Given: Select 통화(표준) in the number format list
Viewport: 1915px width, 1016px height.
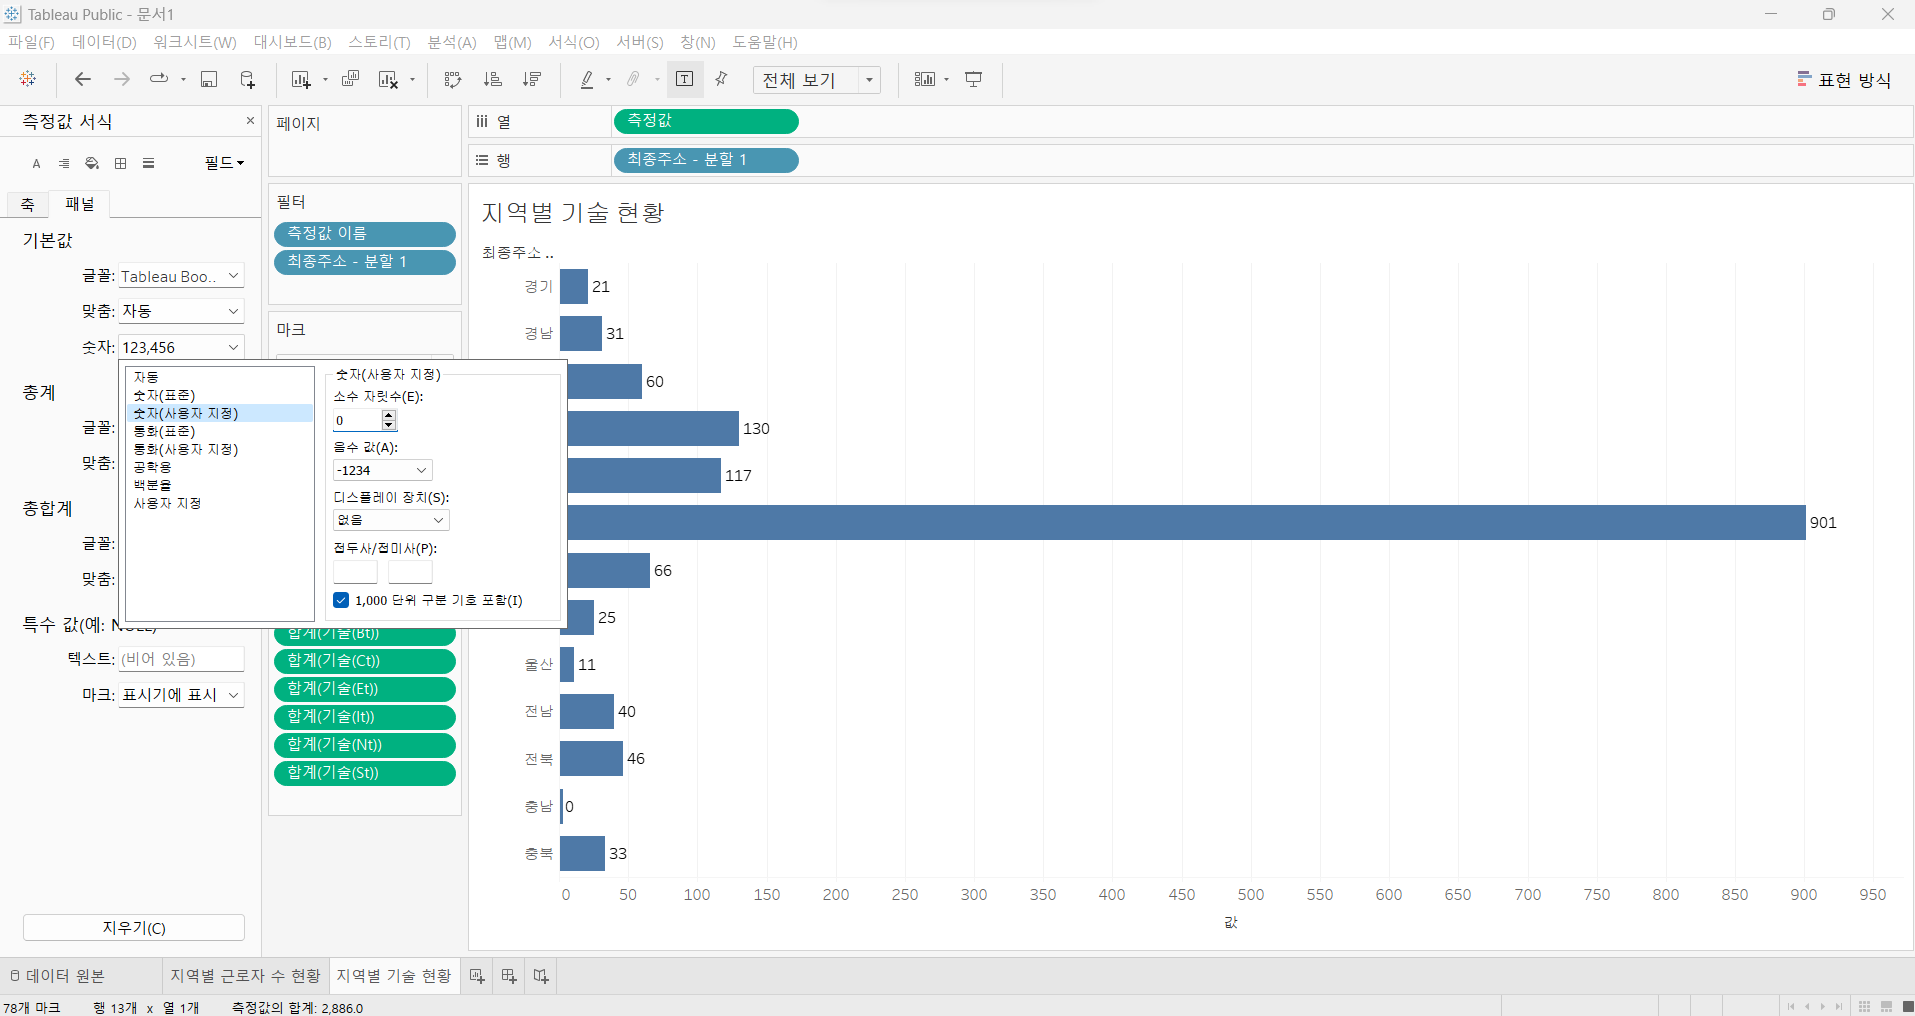Looking at the screenshot, I should (165, 431).
